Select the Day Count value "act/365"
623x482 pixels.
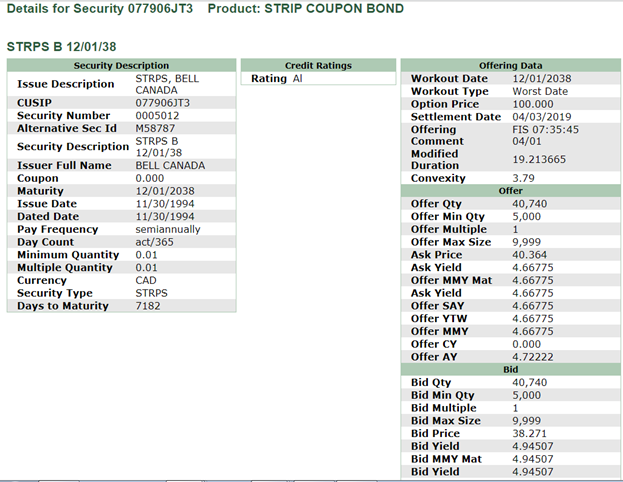tap(154, 242)
